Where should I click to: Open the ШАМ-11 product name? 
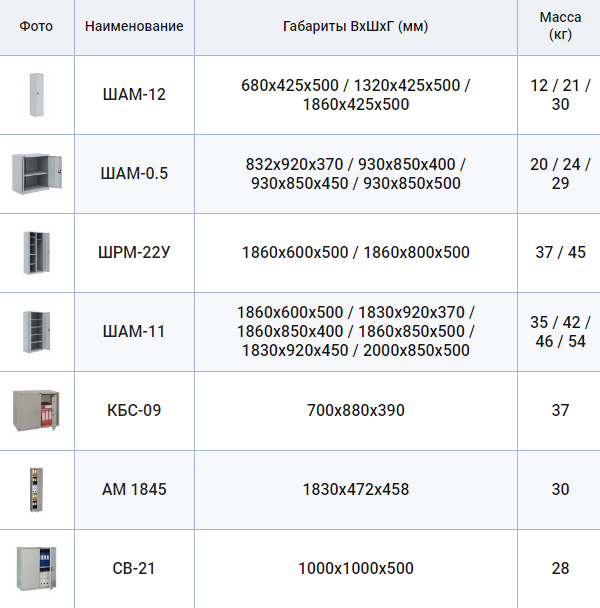pyautogui.click(x=134, y=332)
